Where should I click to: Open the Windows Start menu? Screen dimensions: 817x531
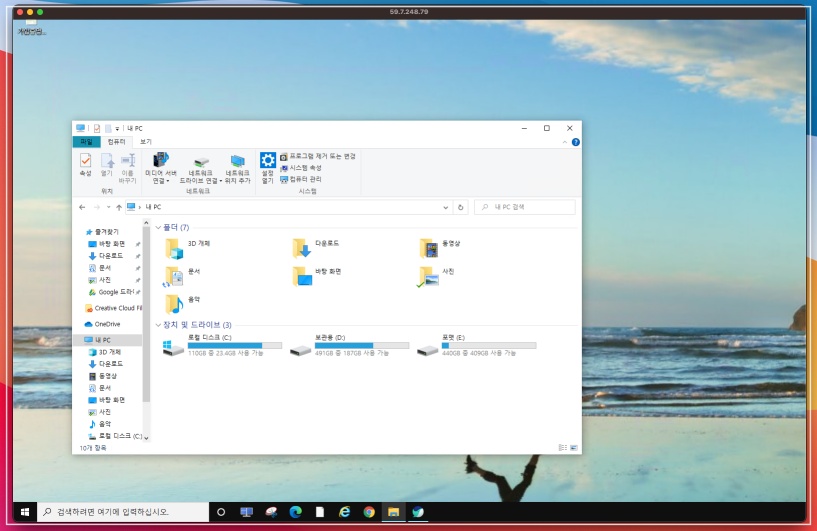25,512
